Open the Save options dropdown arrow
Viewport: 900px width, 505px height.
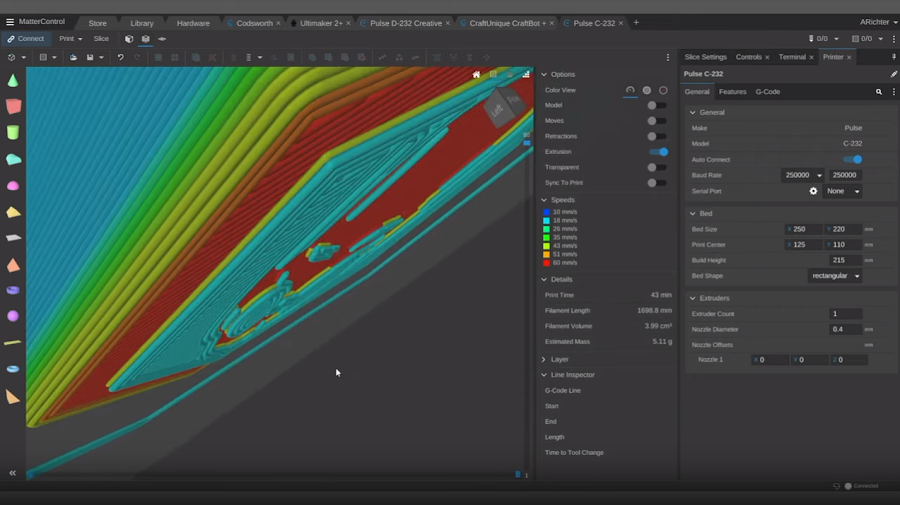pyautogui.click(x=101, y=57)
